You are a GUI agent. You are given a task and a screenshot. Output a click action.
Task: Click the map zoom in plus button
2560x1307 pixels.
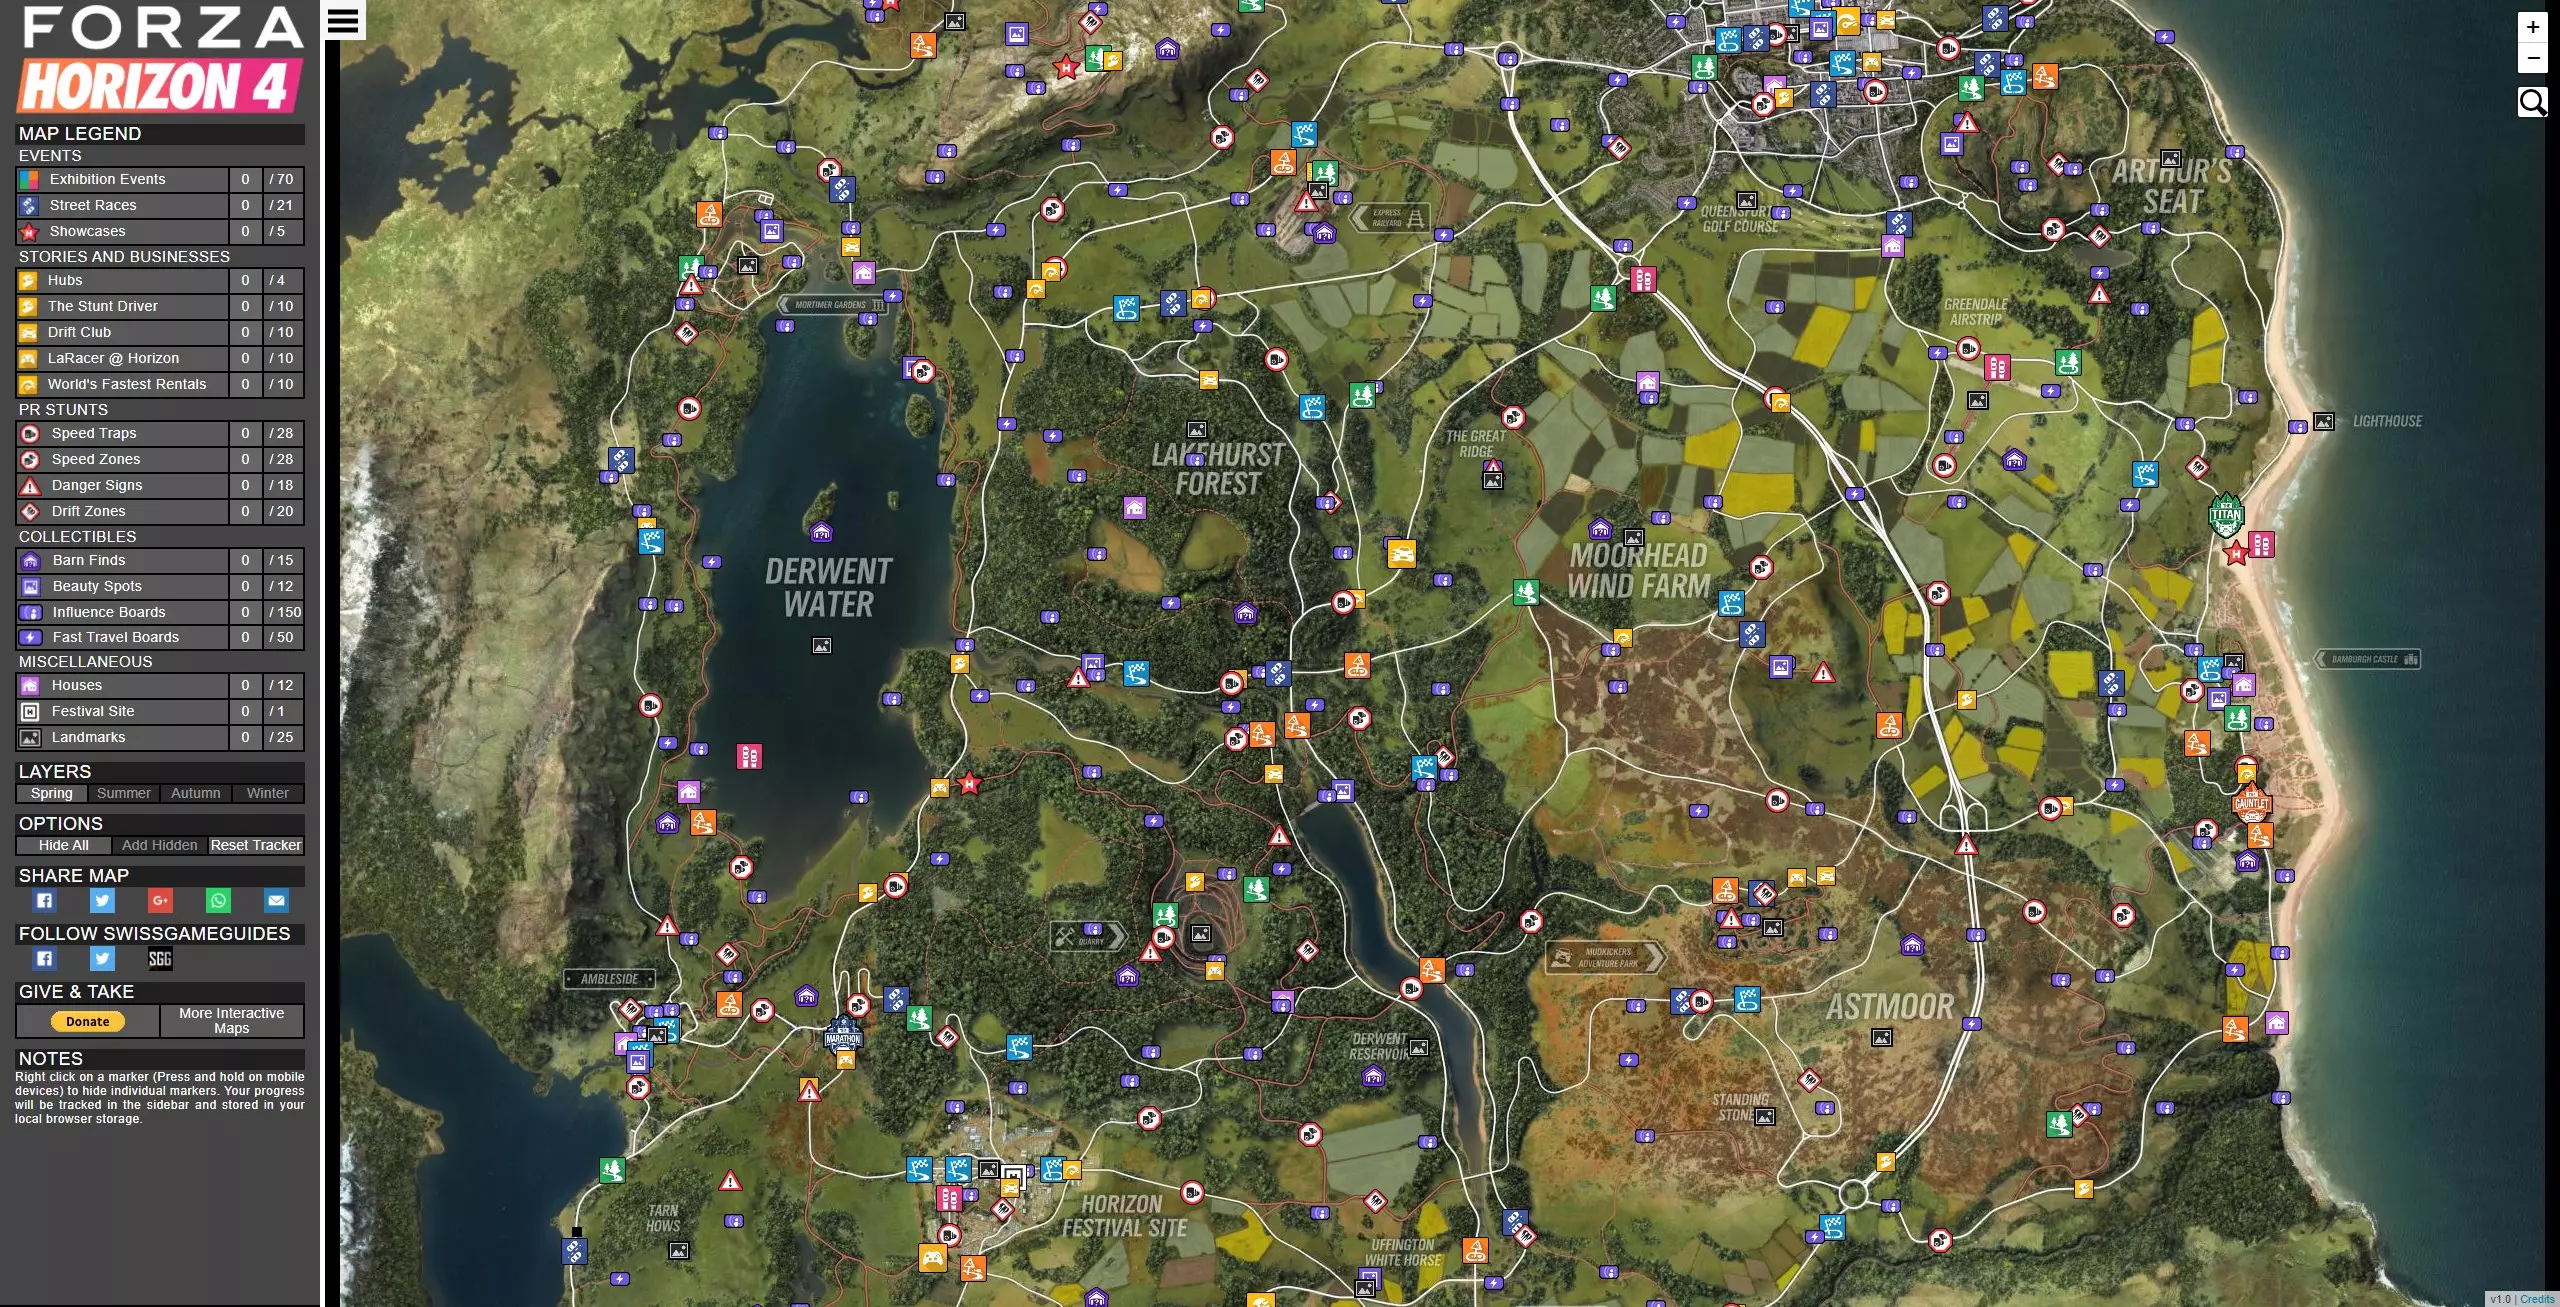point(2532,27)
